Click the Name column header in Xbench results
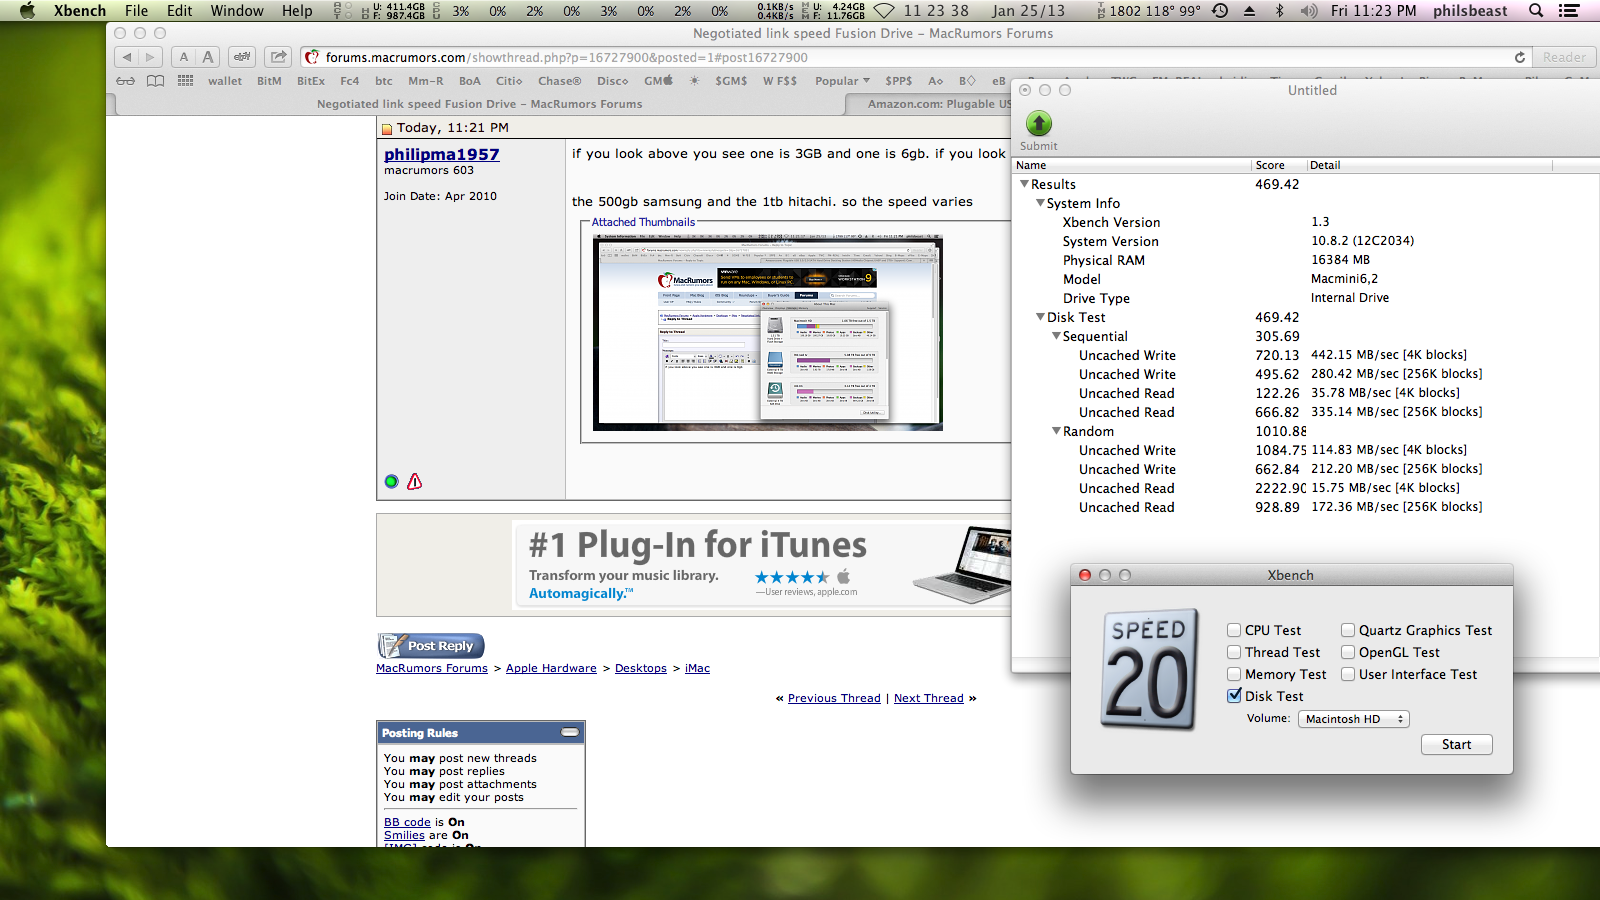The image size is (1600, 900). click(1132, 165)
